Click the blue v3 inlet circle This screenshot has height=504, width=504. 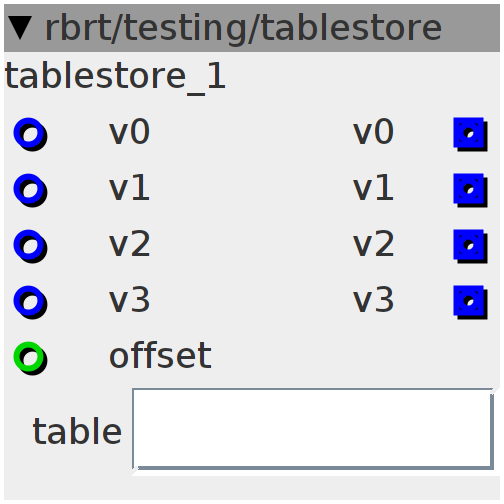coord(30,302)
